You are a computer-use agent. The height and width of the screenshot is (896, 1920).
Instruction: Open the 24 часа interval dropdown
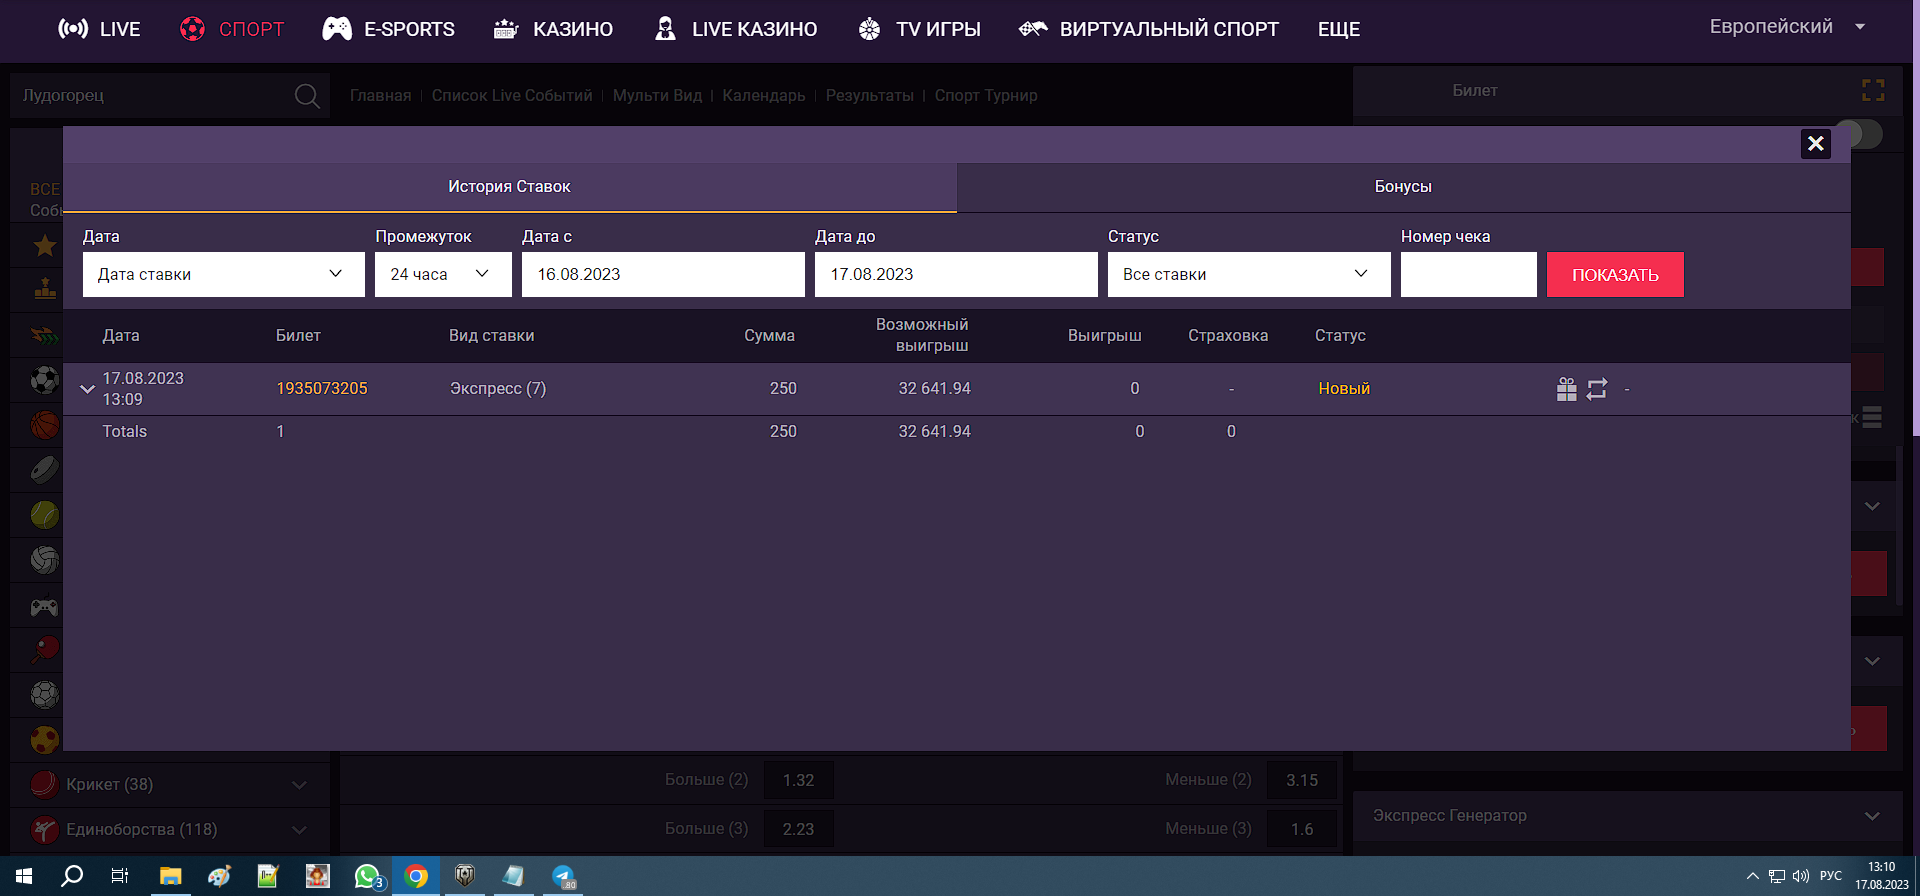(x=442, y=274)
